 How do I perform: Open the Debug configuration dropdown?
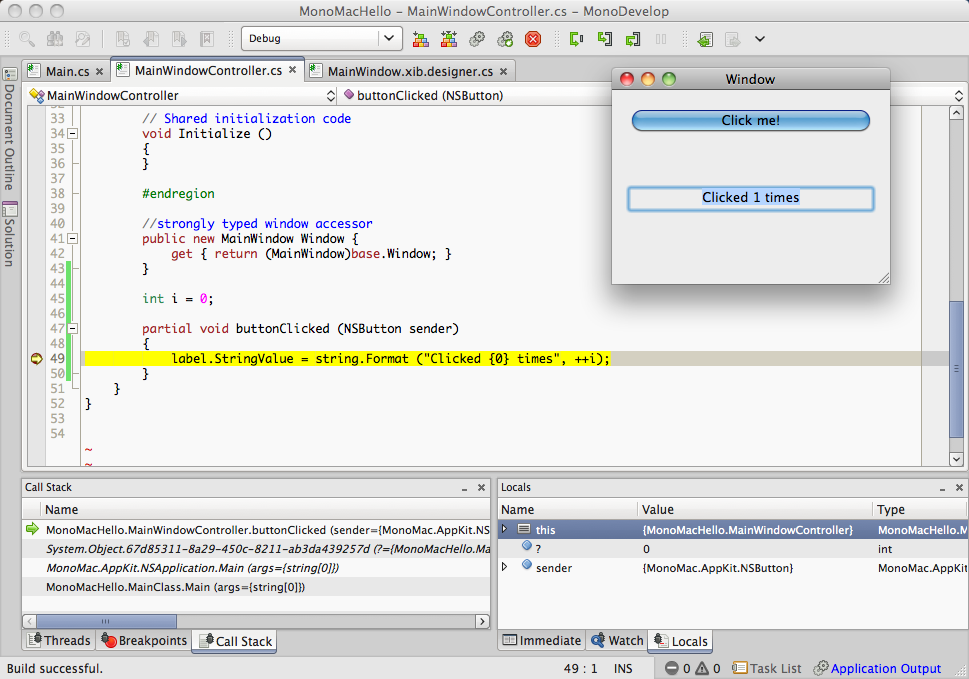322,38
